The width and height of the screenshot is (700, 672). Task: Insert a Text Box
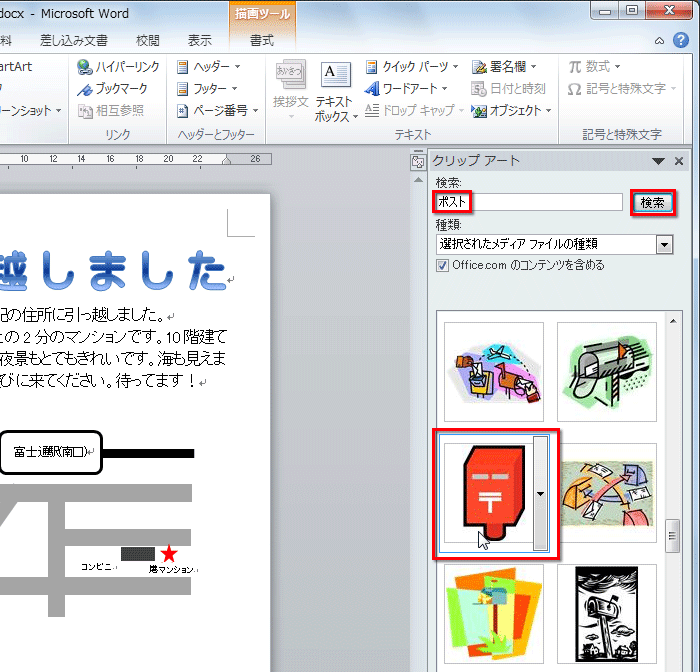click(x=336, y=92)
